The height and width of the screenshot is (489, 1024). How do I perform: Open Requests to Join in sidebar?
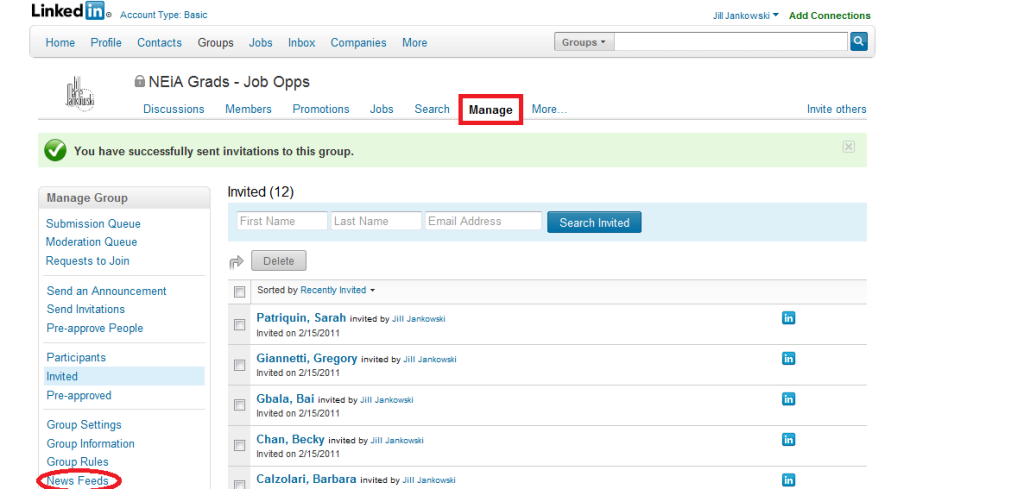[88, 260]
